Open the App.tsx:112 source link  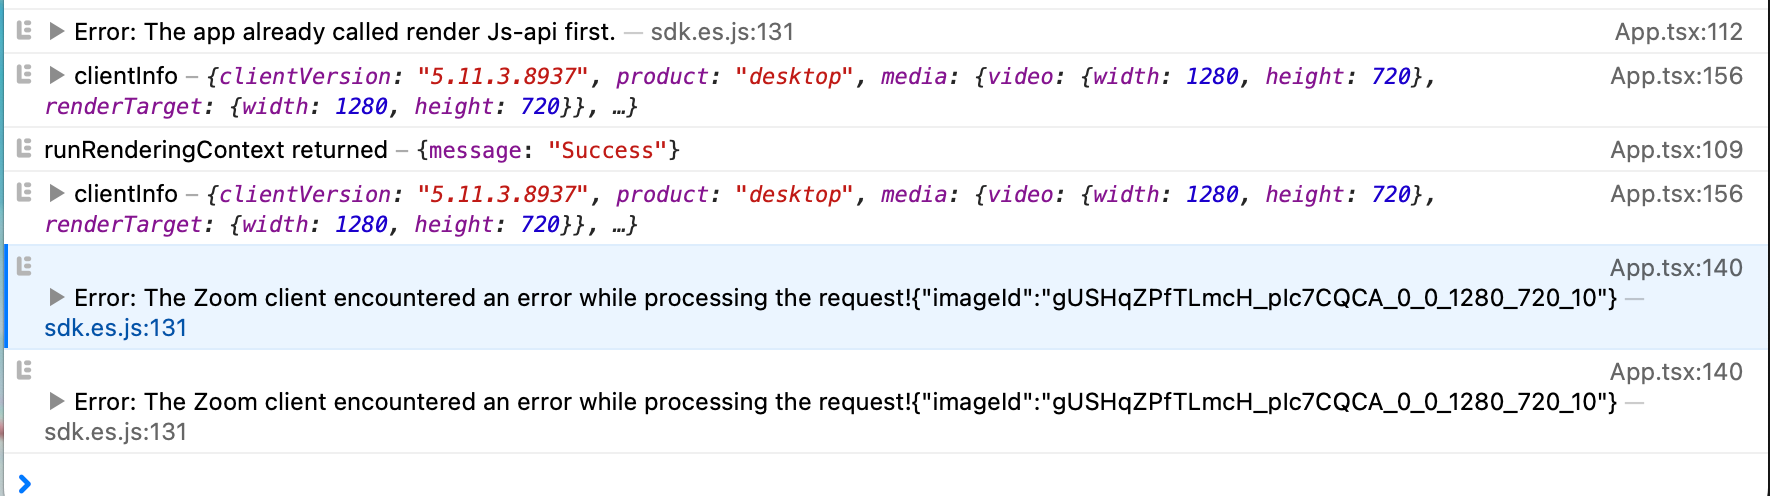point(1678,32)
